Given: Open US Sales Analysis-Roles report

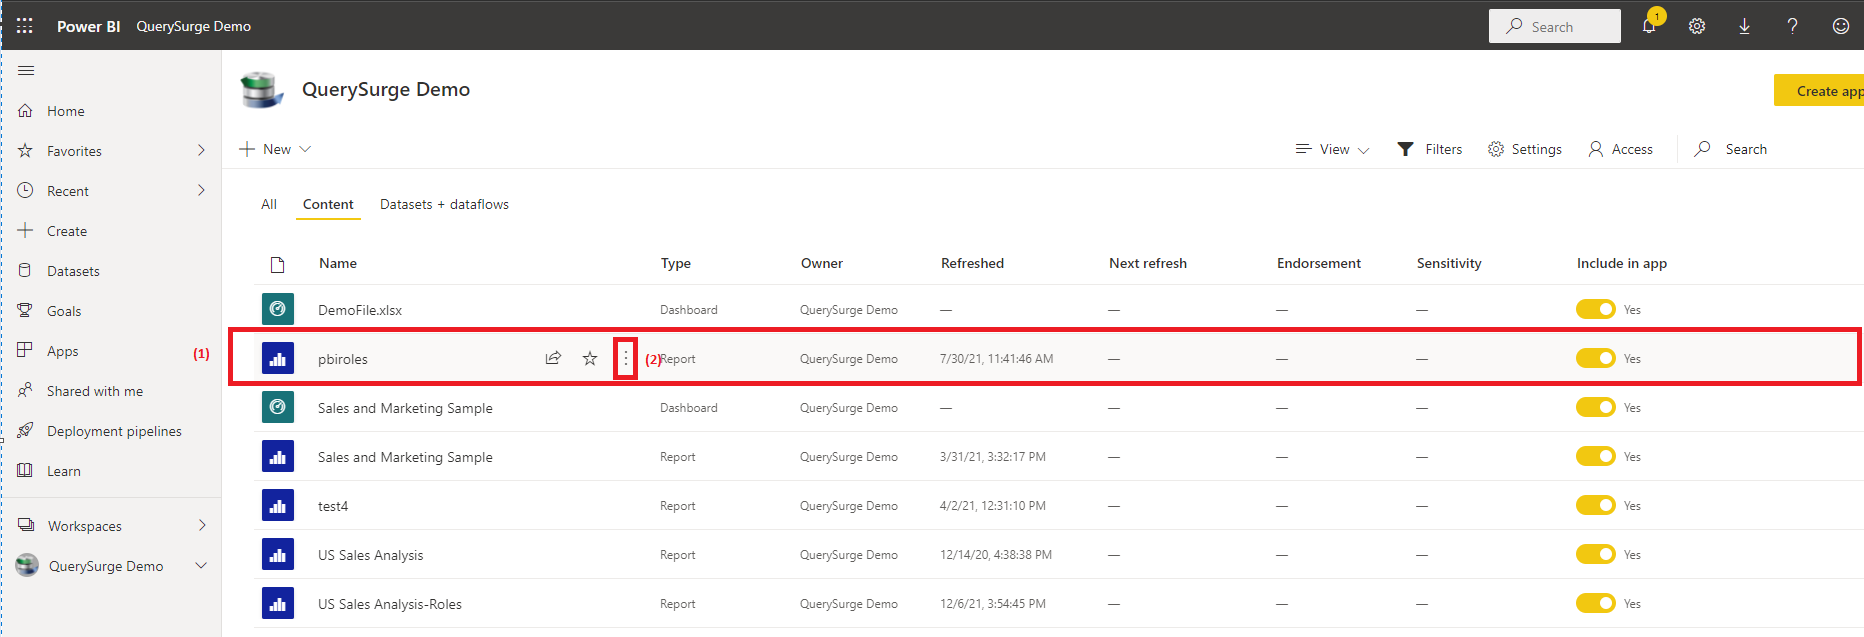Looking at the screenshot, I should [x=390, y=604].
